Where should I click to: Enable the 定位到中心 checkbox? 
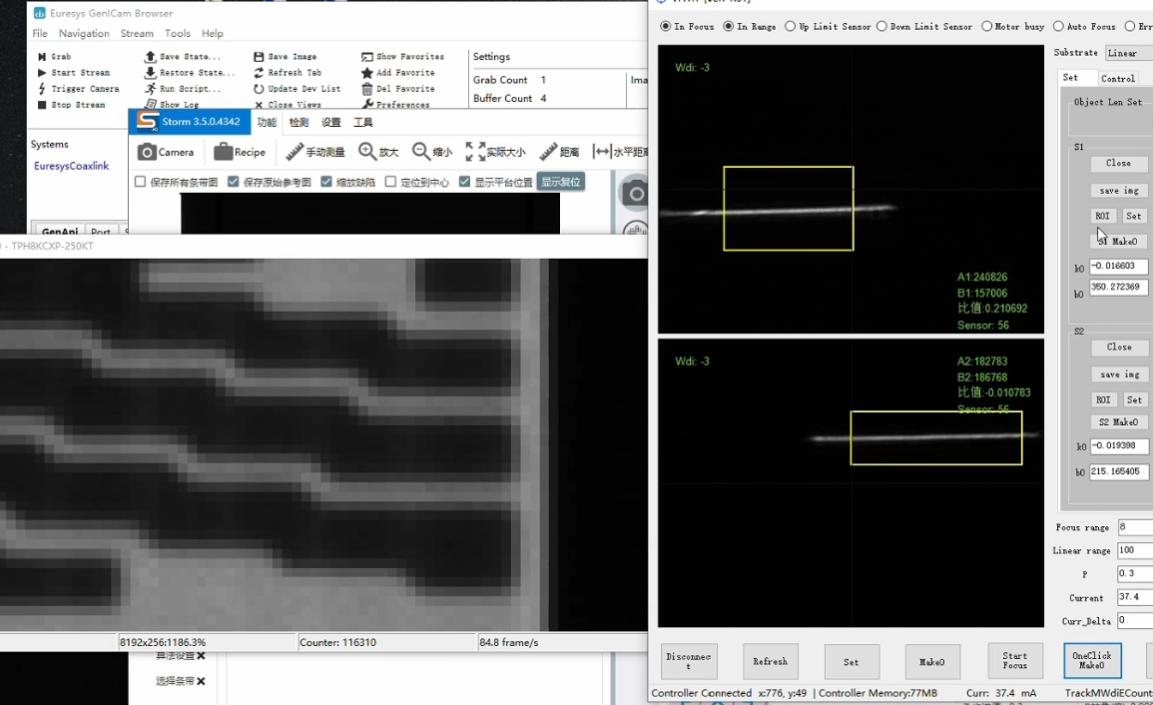click(x=390, y=182)
